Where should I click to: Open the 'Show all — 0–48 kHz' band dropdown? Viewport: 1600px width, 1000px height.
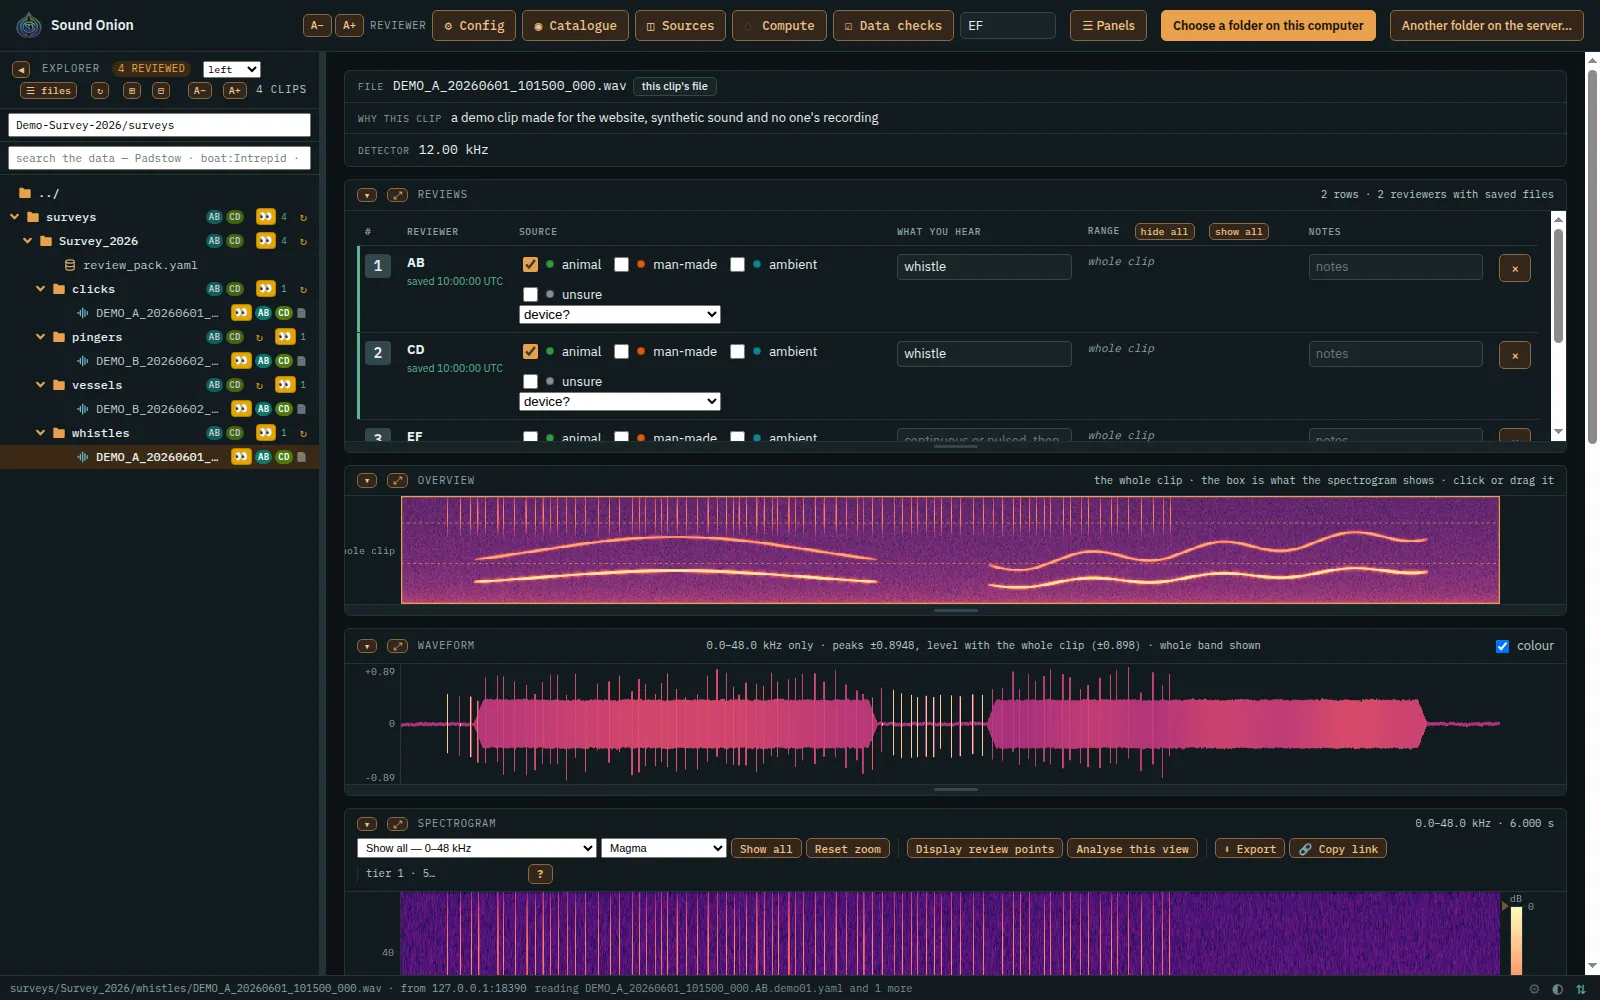point(477,848)
